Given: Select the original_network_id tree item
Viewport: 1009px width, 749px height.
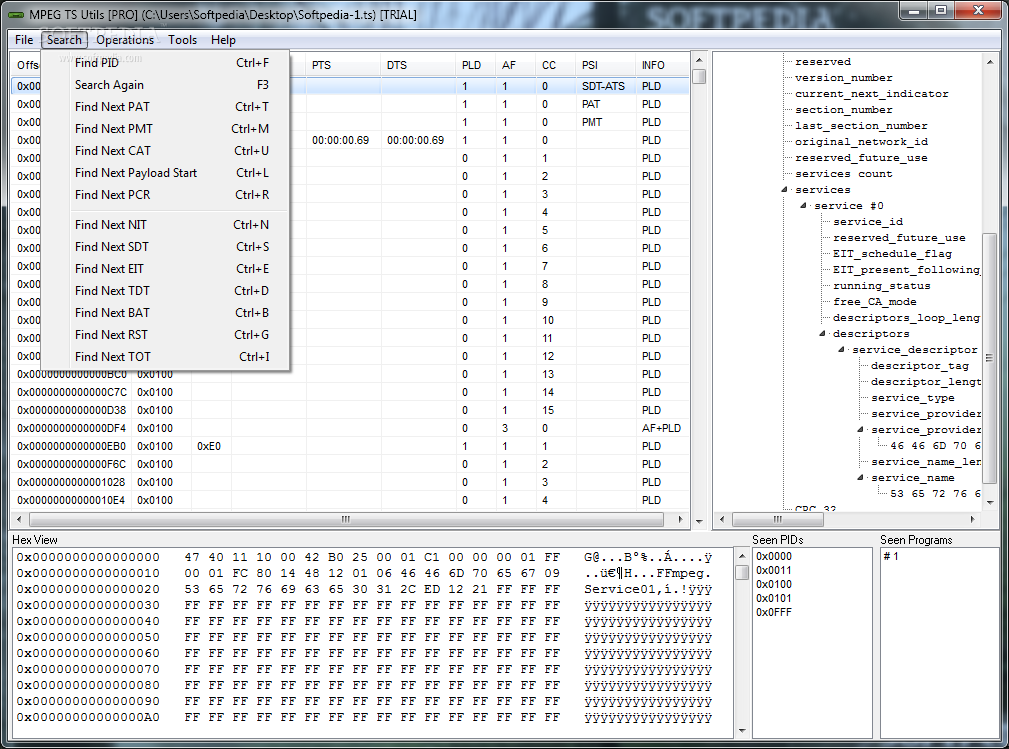Looking at the screenshot, I should (861, 142).
